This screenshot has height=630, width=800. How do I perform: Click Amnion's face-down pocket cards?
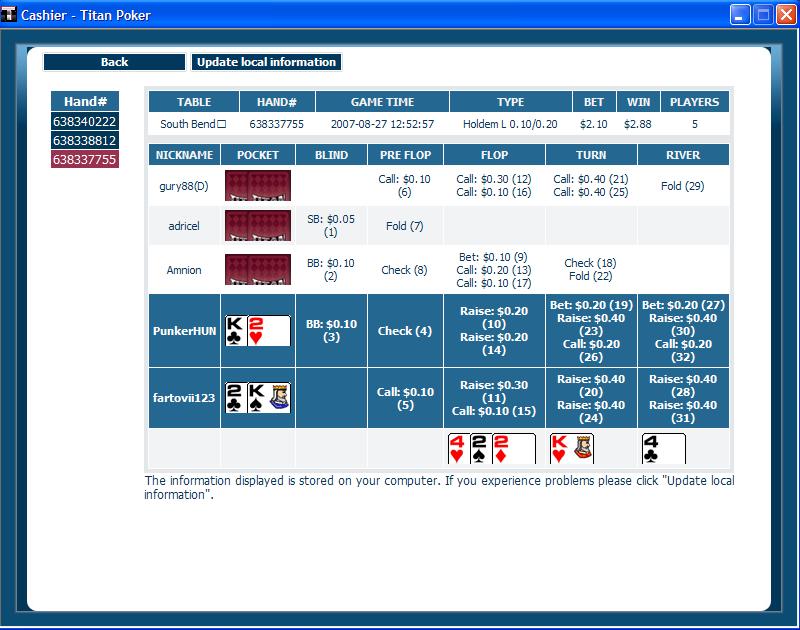point(258,270)
